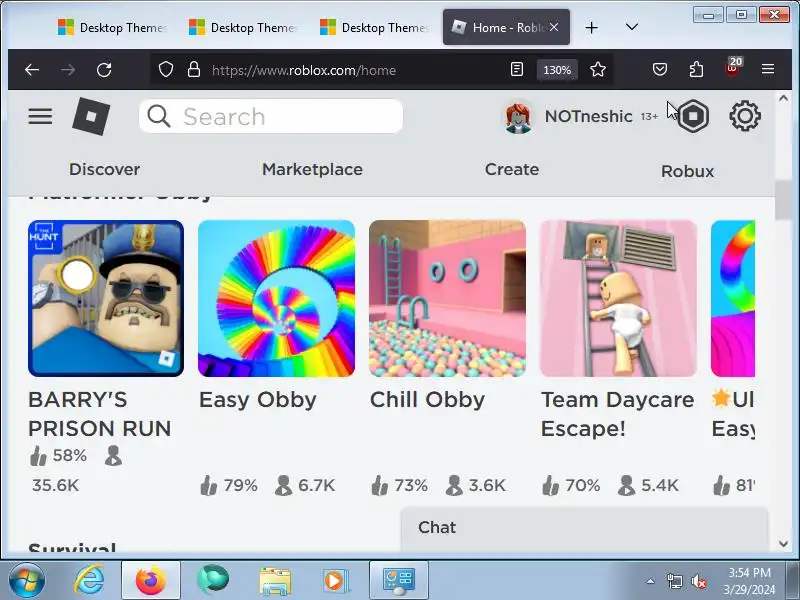This screenshot has height=600, width=800.
Task: Click BARRY'S PRISON RUN title
Action: (99, 414)
